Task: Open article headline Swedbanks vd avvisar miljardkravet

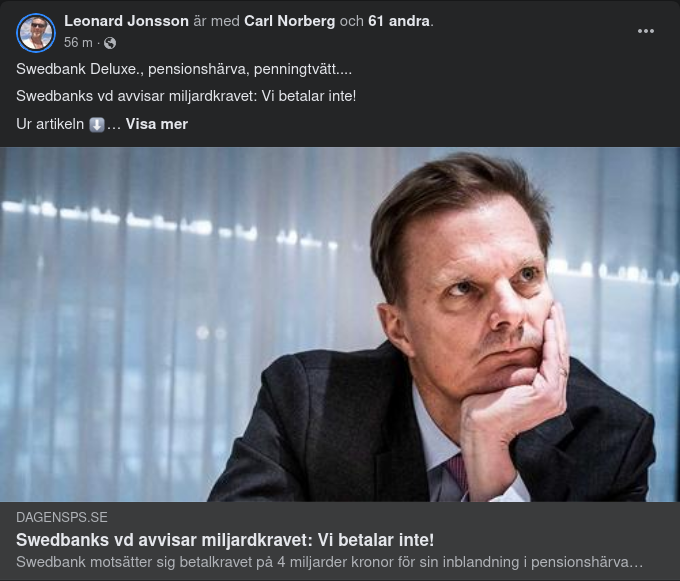Action: [x=225, y=540]
